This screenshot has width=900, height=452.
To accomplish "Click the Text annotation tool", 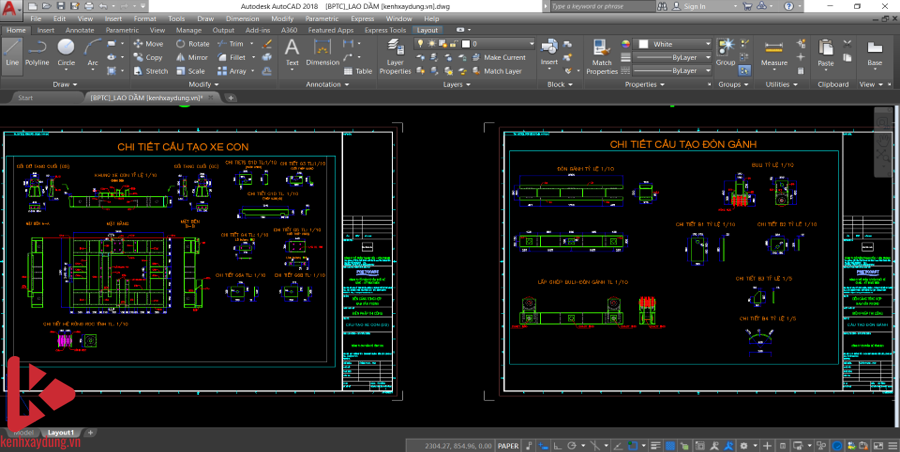I will 292,52.
